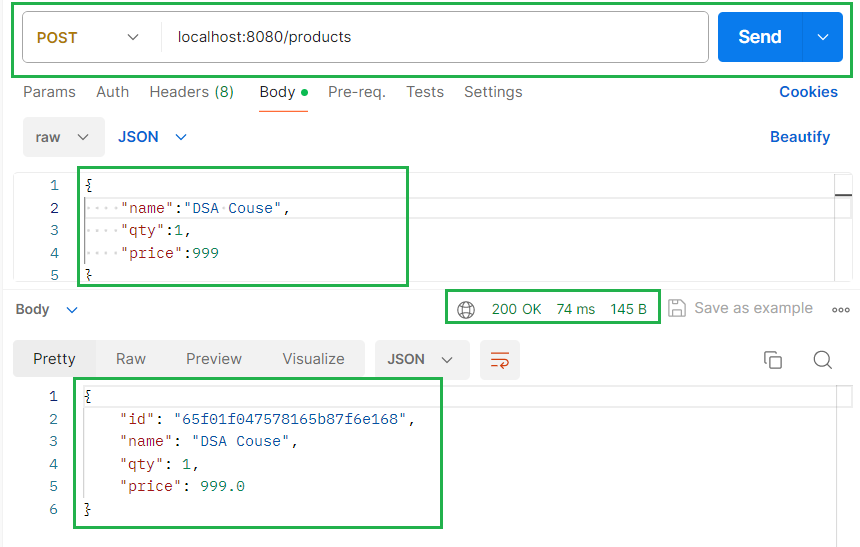Open the POST method dropdown
The width and height of the screenshot is (860, 547).
click(88, 38)
